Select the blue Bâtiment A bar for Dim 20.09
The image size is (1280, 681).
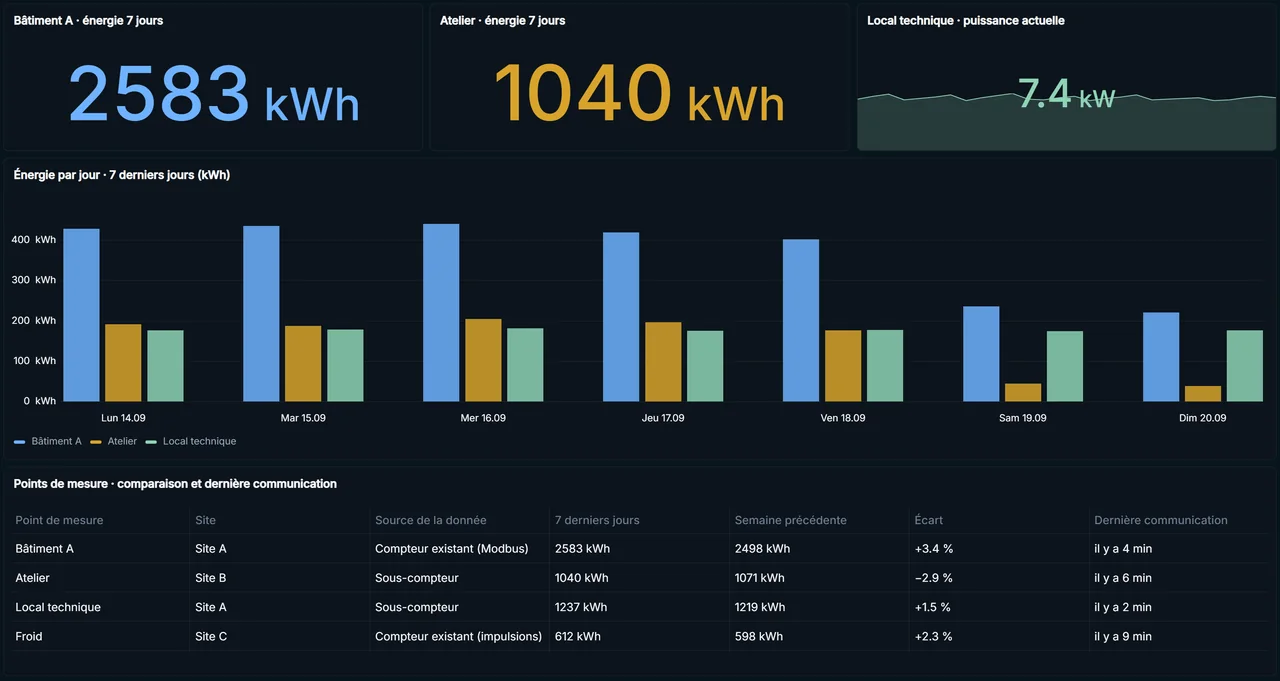[x=1161, y=357]
